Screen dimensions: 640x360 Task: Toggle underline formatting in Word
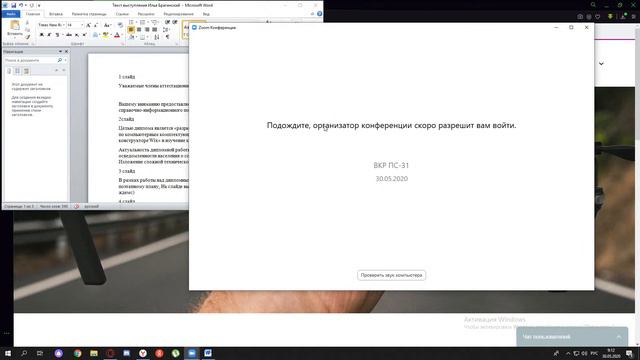(58, 35)
